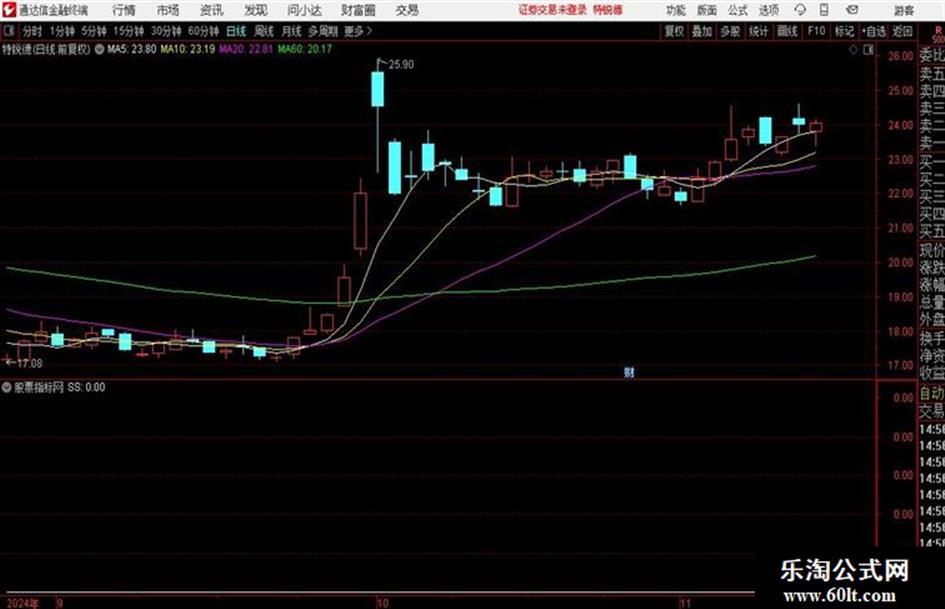Click the 游客 guest account label
945x609 pixels.
pos(904,10)
